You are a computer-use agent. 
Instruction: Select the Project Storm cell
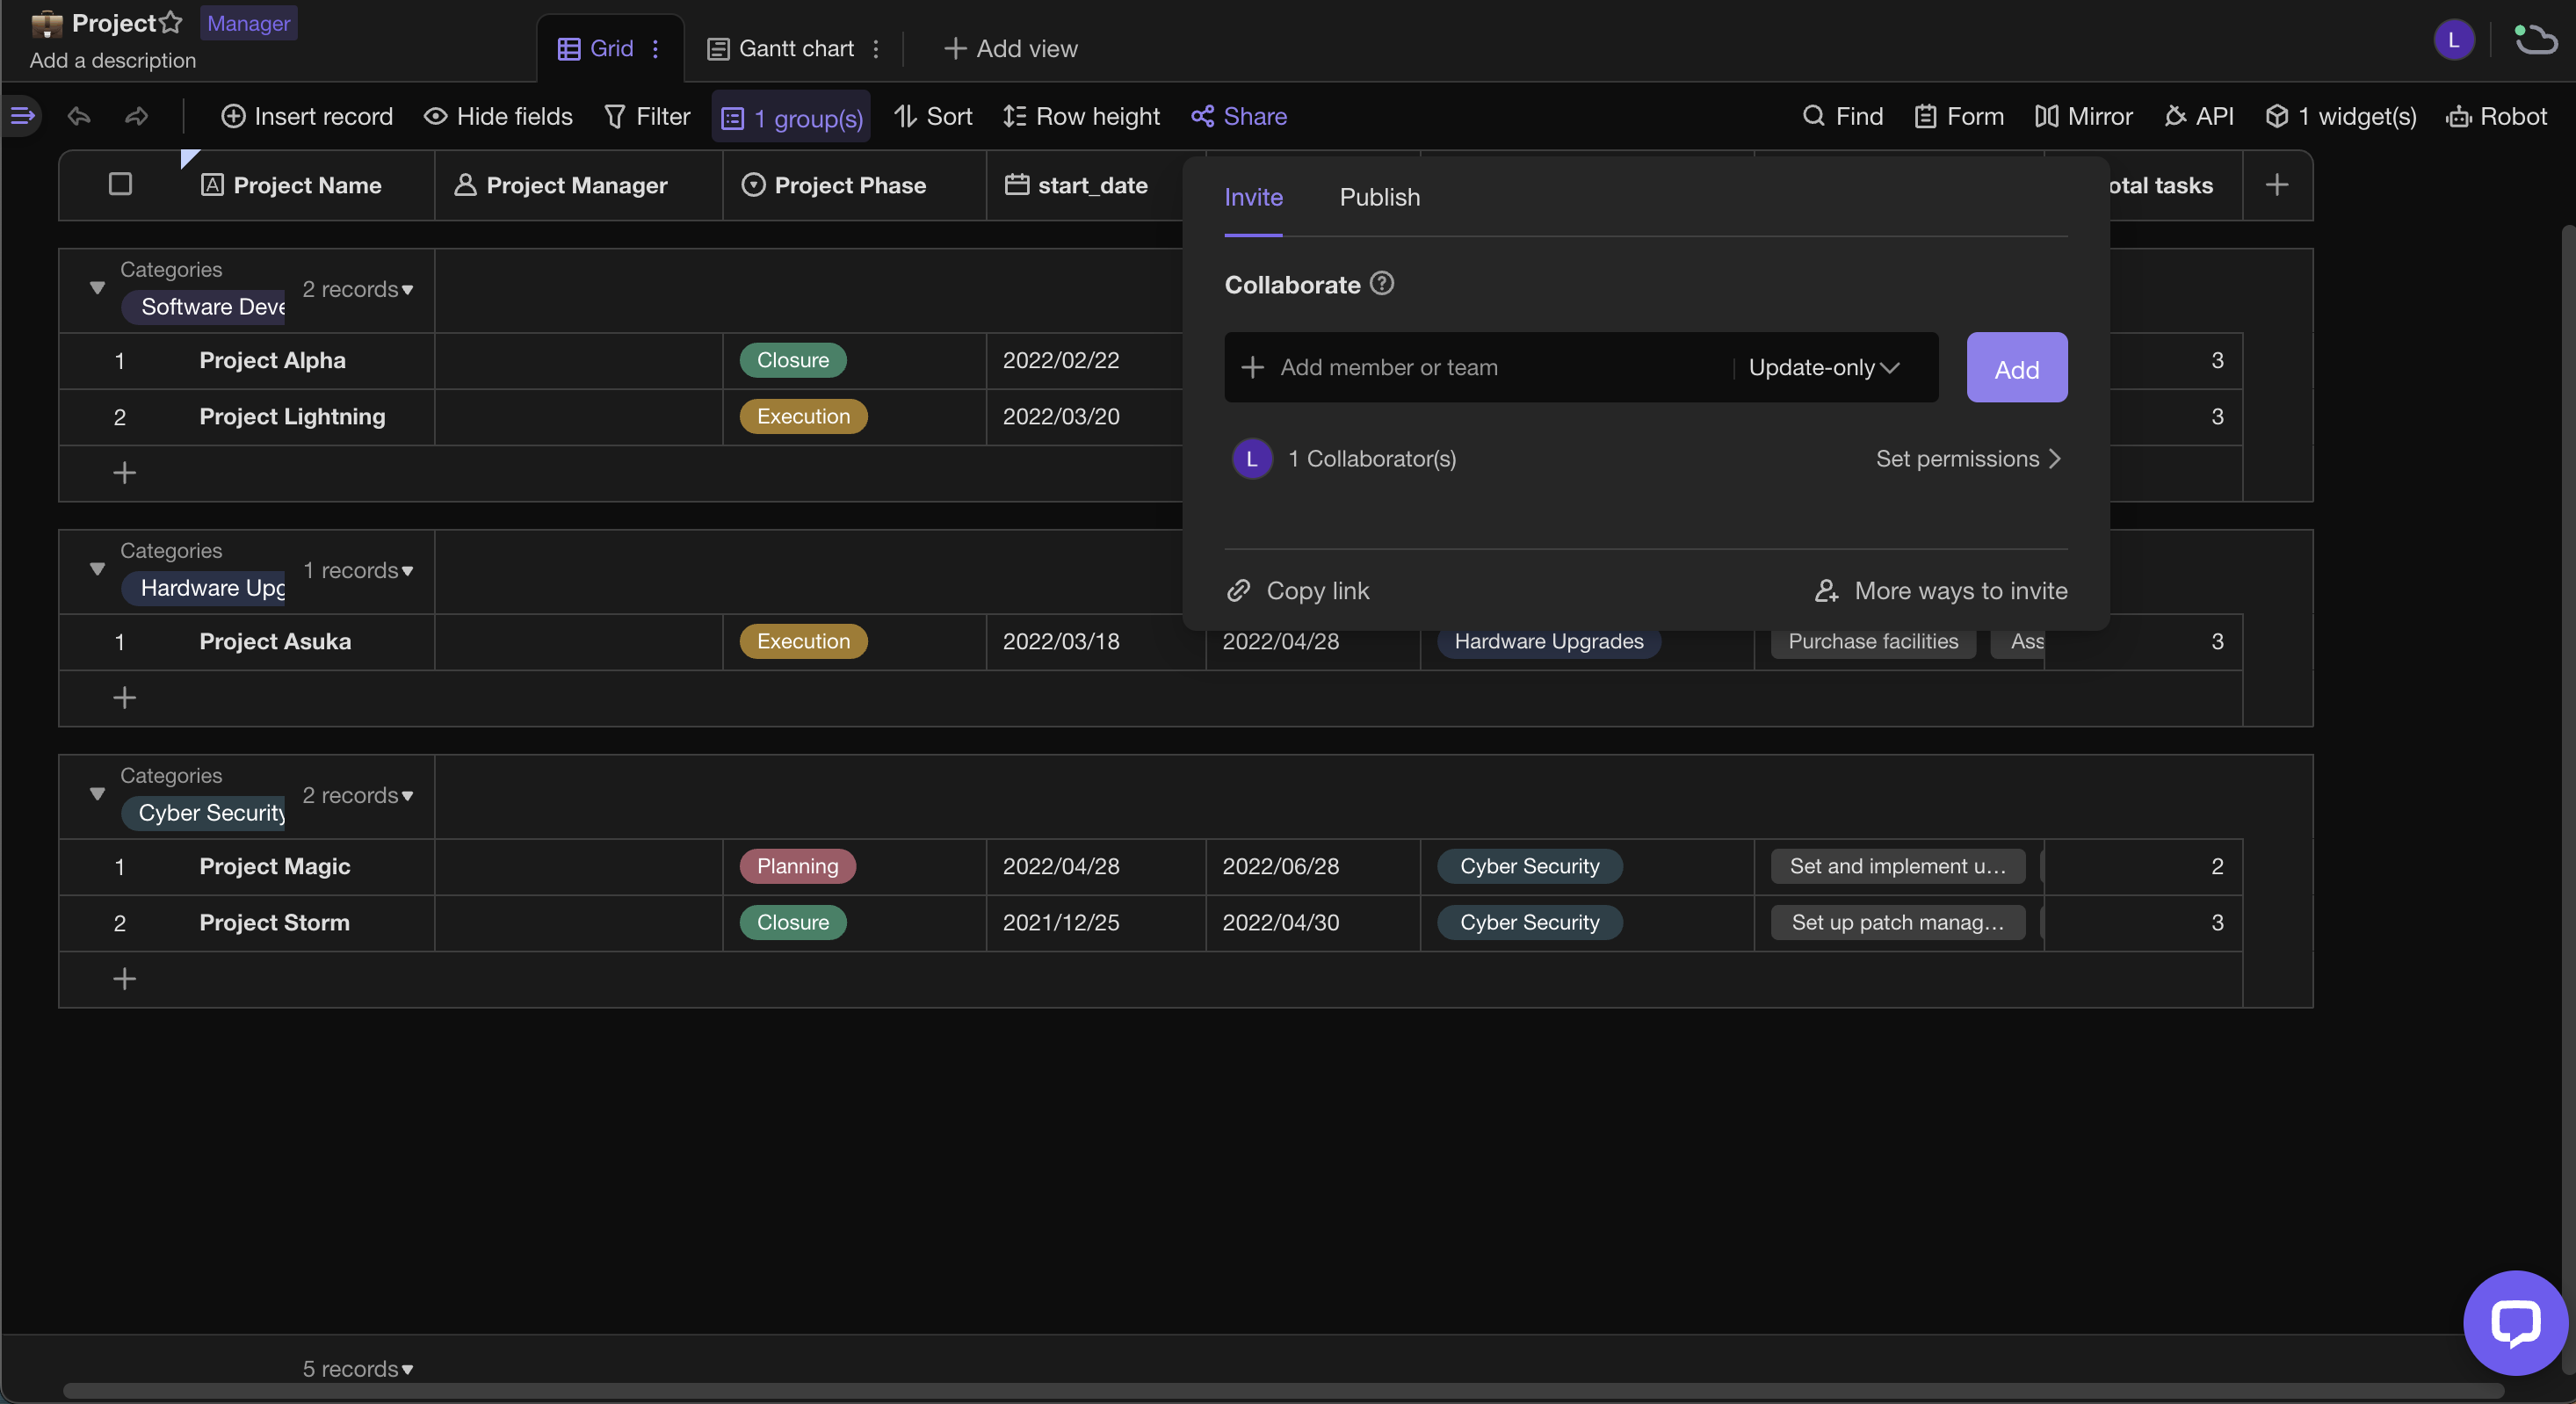[x=275, y=923]
